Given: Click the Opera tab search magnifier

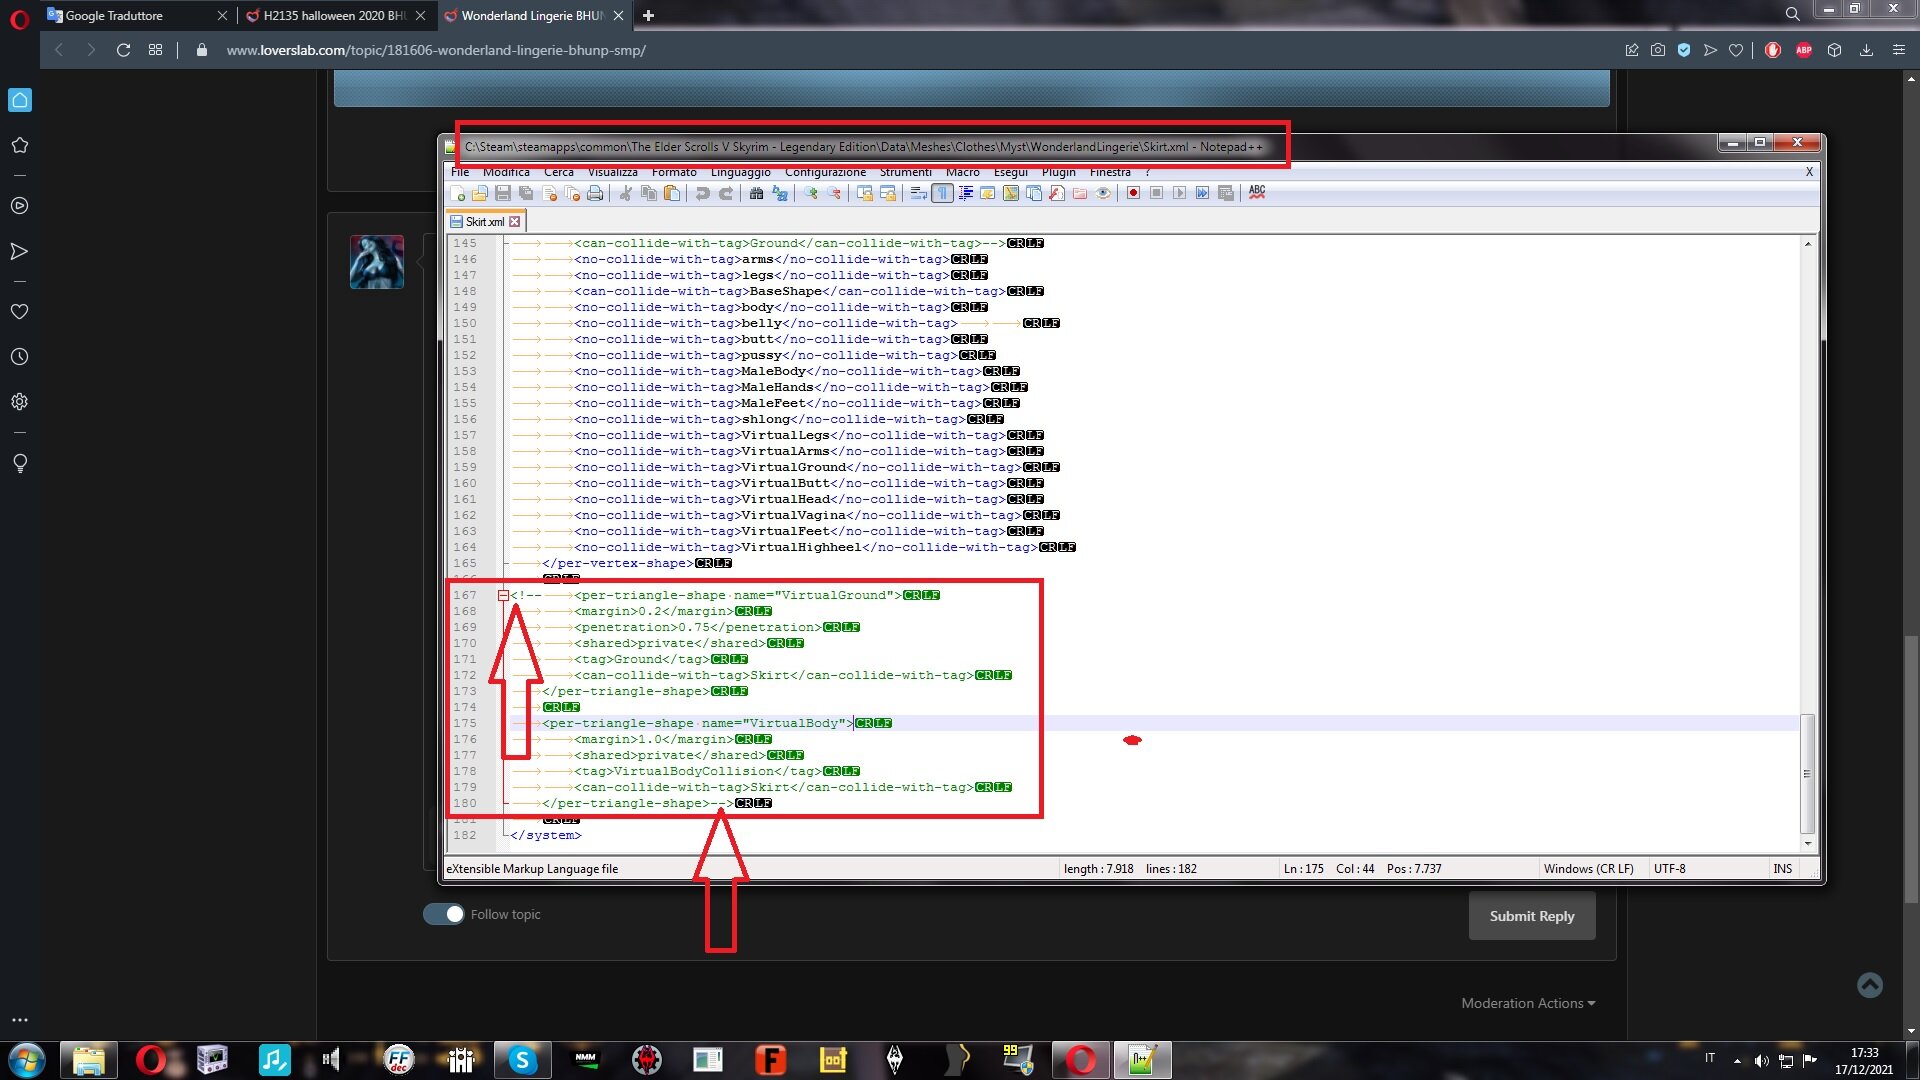Looking at the screenshot, I should click(x=1792, y=14).
